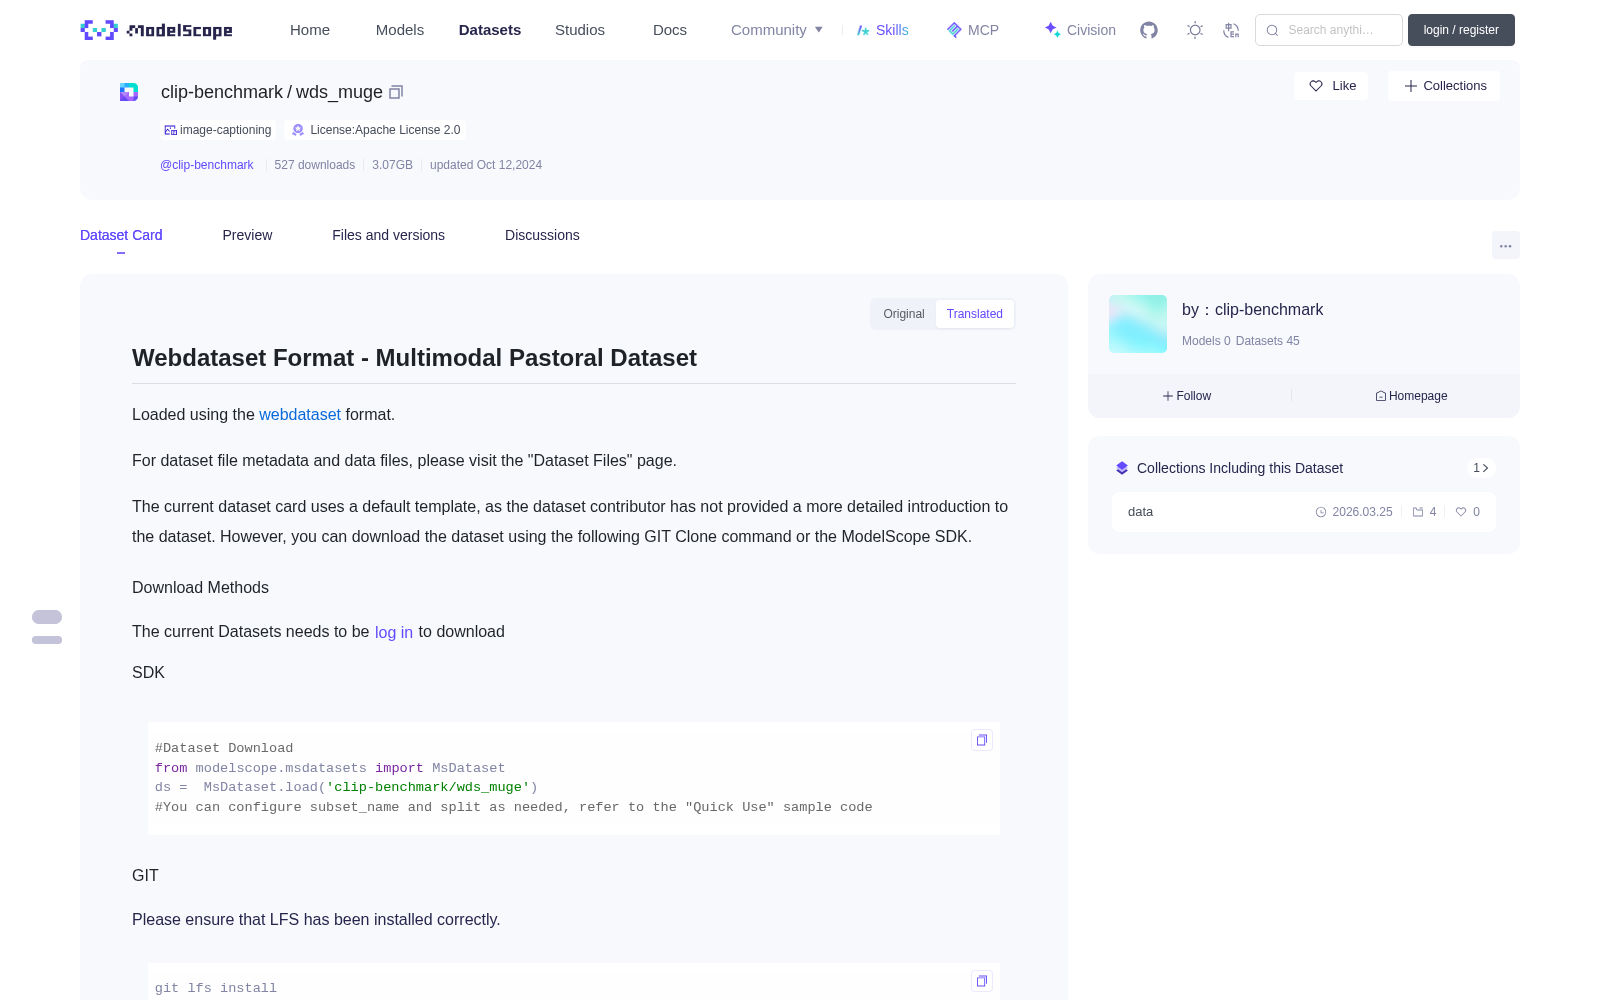Show the Original card text

click(904, 314)
